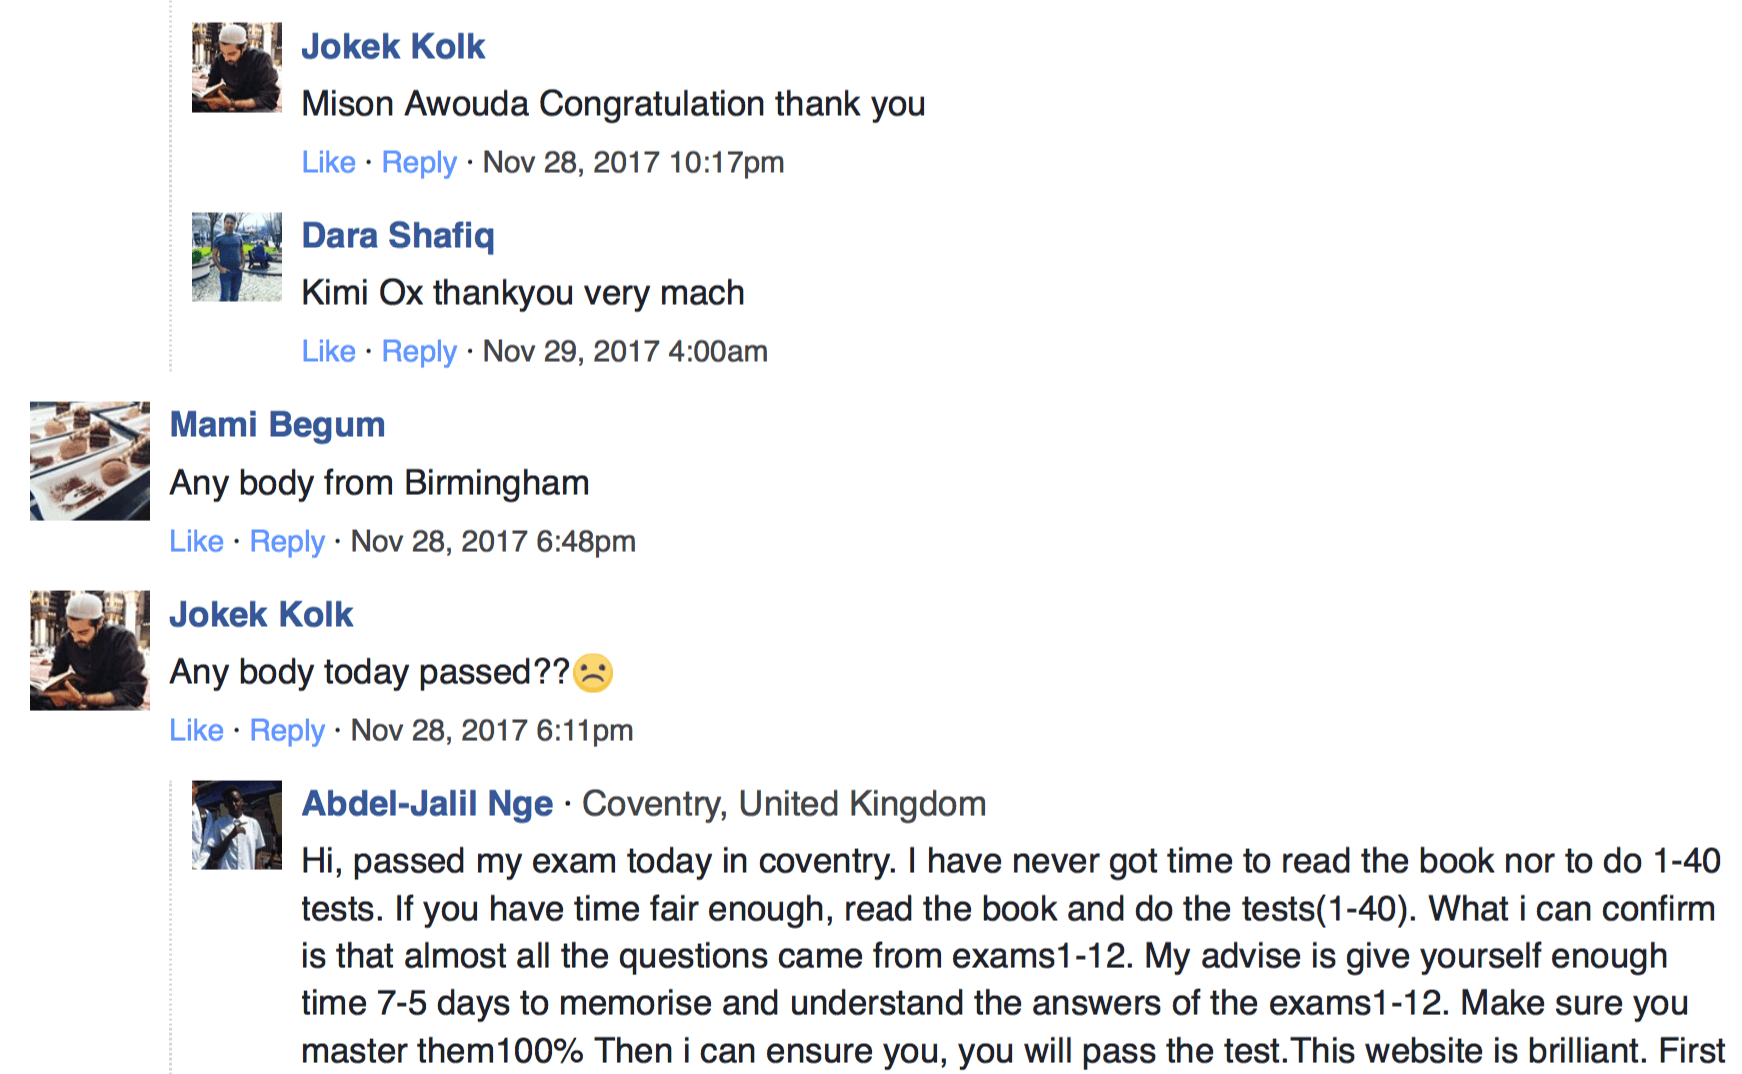Click the Nov 29, 2017 4:00am timestamp

(x=625, y=351)
